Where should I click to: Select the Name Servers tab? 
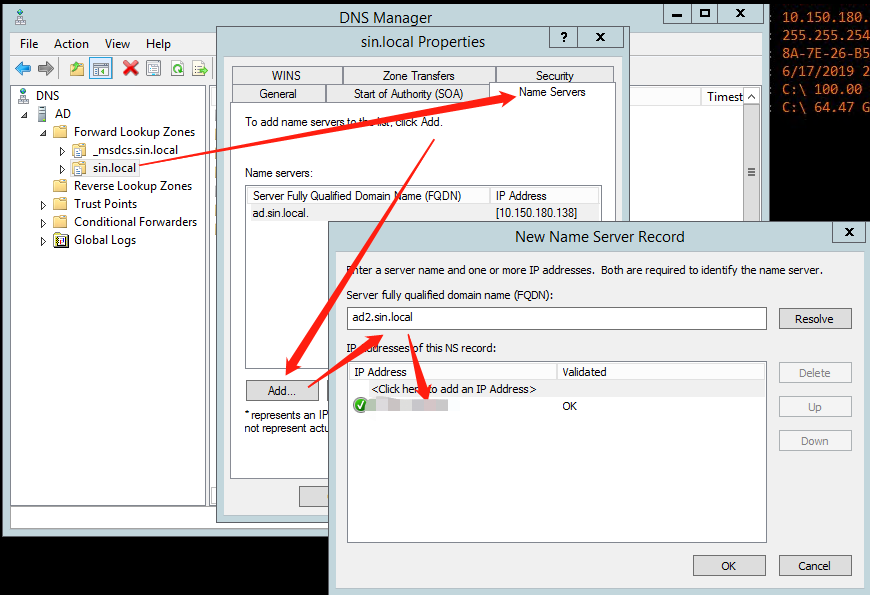(x=552, y=92)
